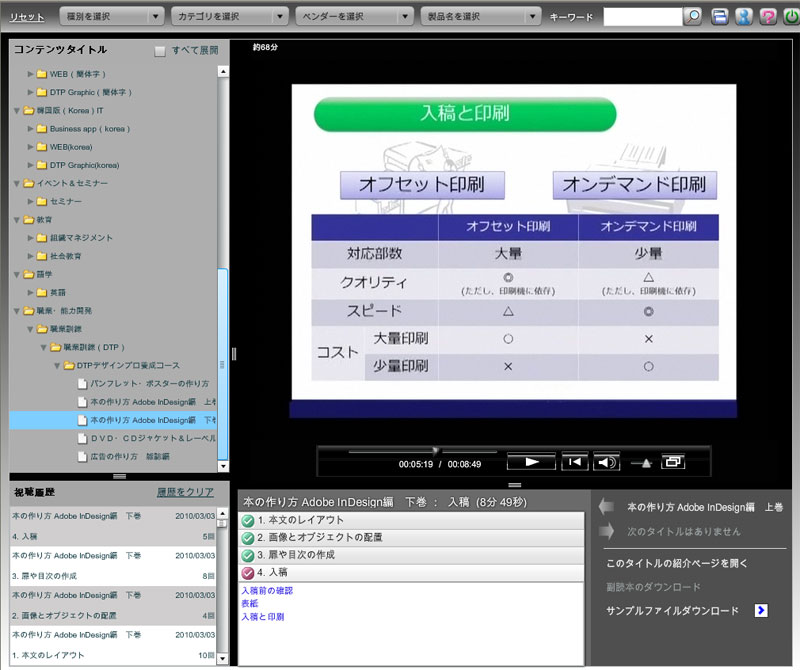Rewind video to the beginning
800x670 pixels.
pos(573,462)
